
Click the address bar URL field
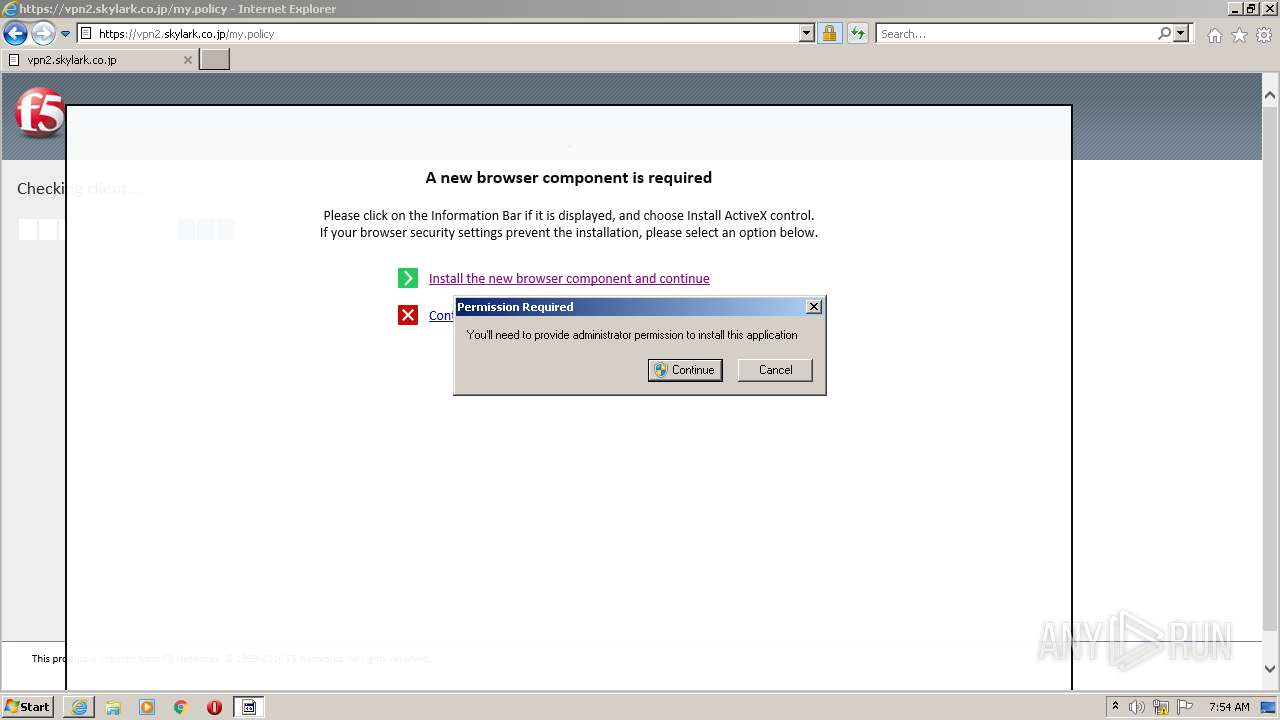pyautogui.click(x=439, y=34)
